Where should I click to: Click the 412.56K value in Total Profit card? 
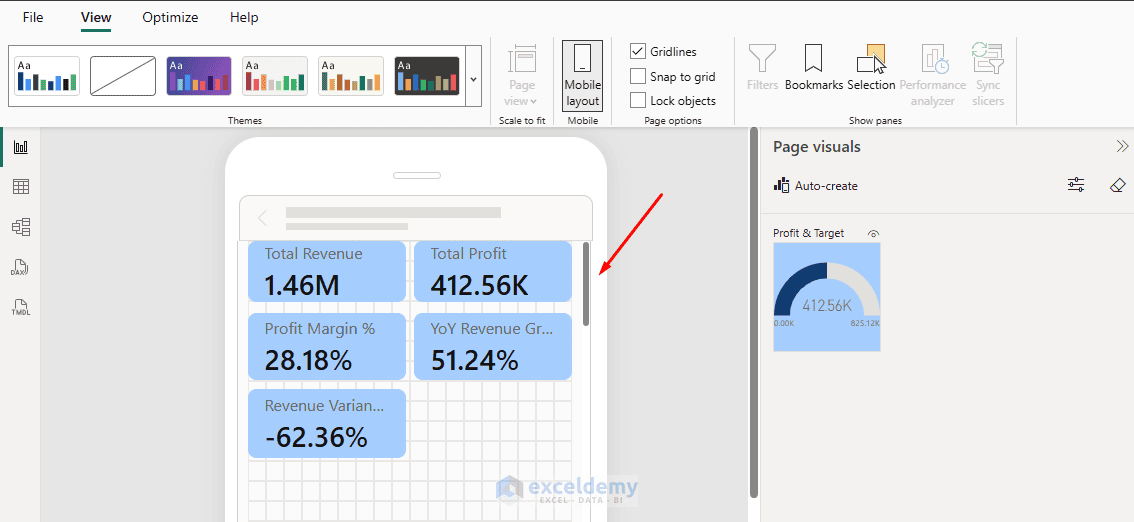click(479, 286)
